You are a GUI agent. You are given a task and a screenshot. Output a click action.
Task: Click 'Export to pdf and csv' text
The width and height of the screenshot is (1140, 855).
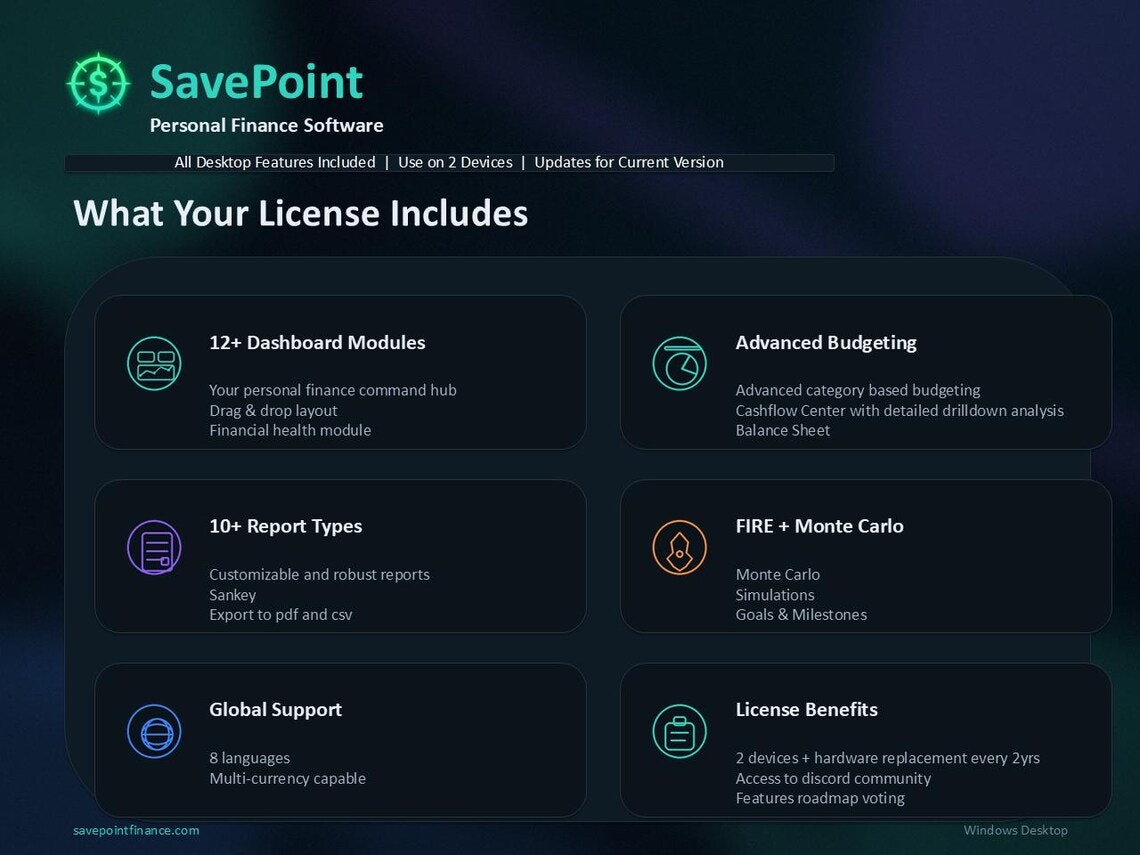coord(280,614)
